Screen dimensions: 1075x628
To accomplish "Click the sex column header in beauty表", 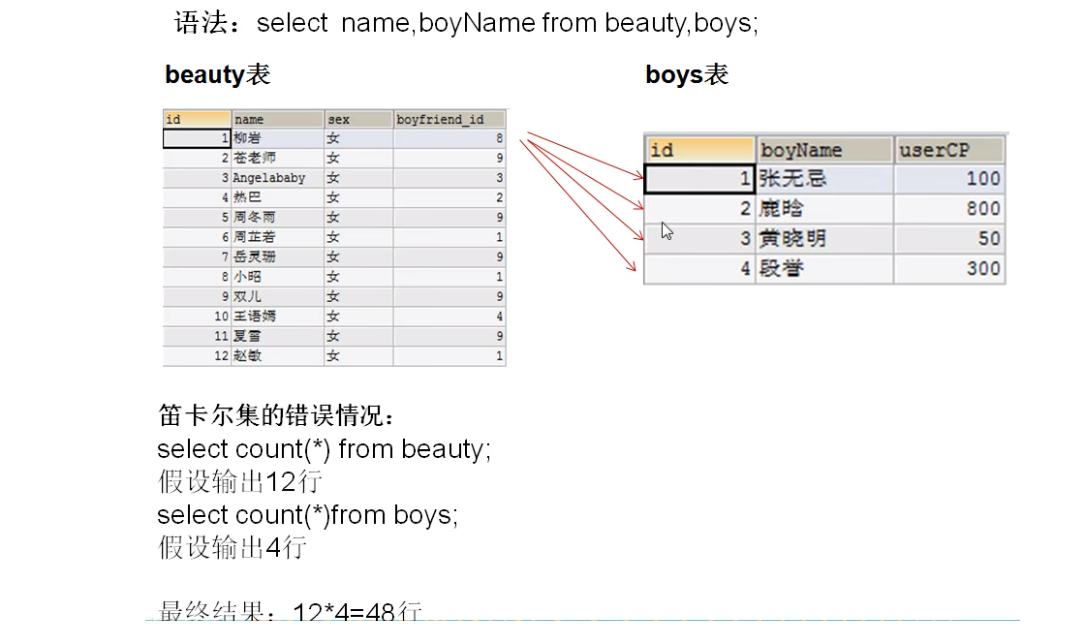I will point(340,118).
